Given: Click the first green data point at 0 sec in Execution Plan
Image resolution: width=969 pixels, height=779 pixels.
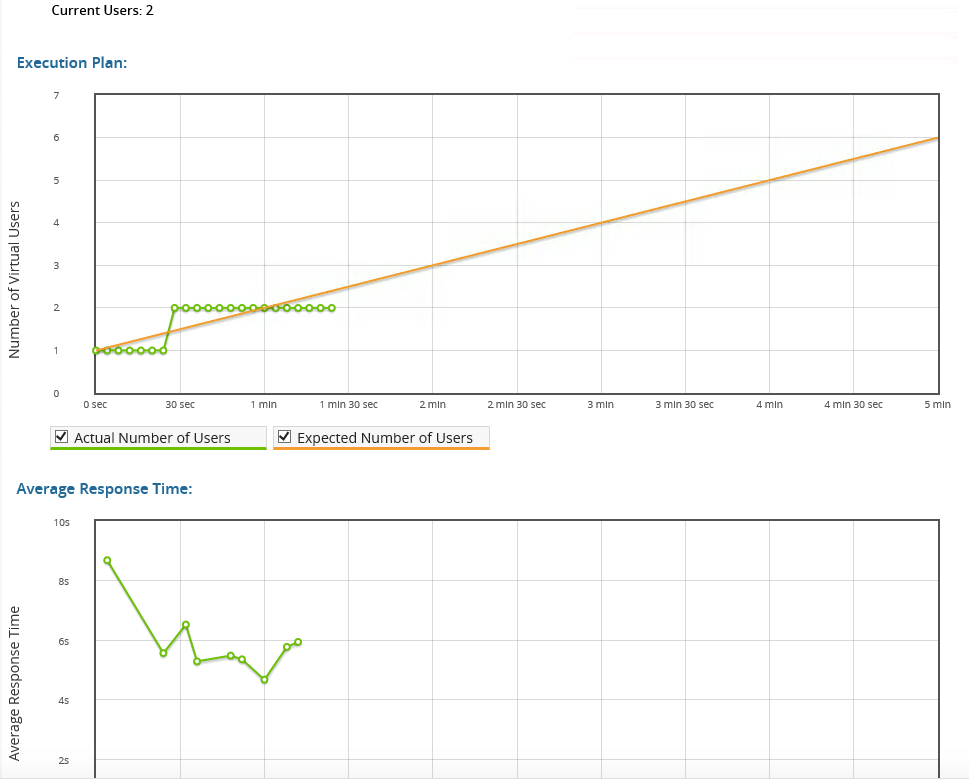Looking at the screenshot, I should [x=96, y=350].
